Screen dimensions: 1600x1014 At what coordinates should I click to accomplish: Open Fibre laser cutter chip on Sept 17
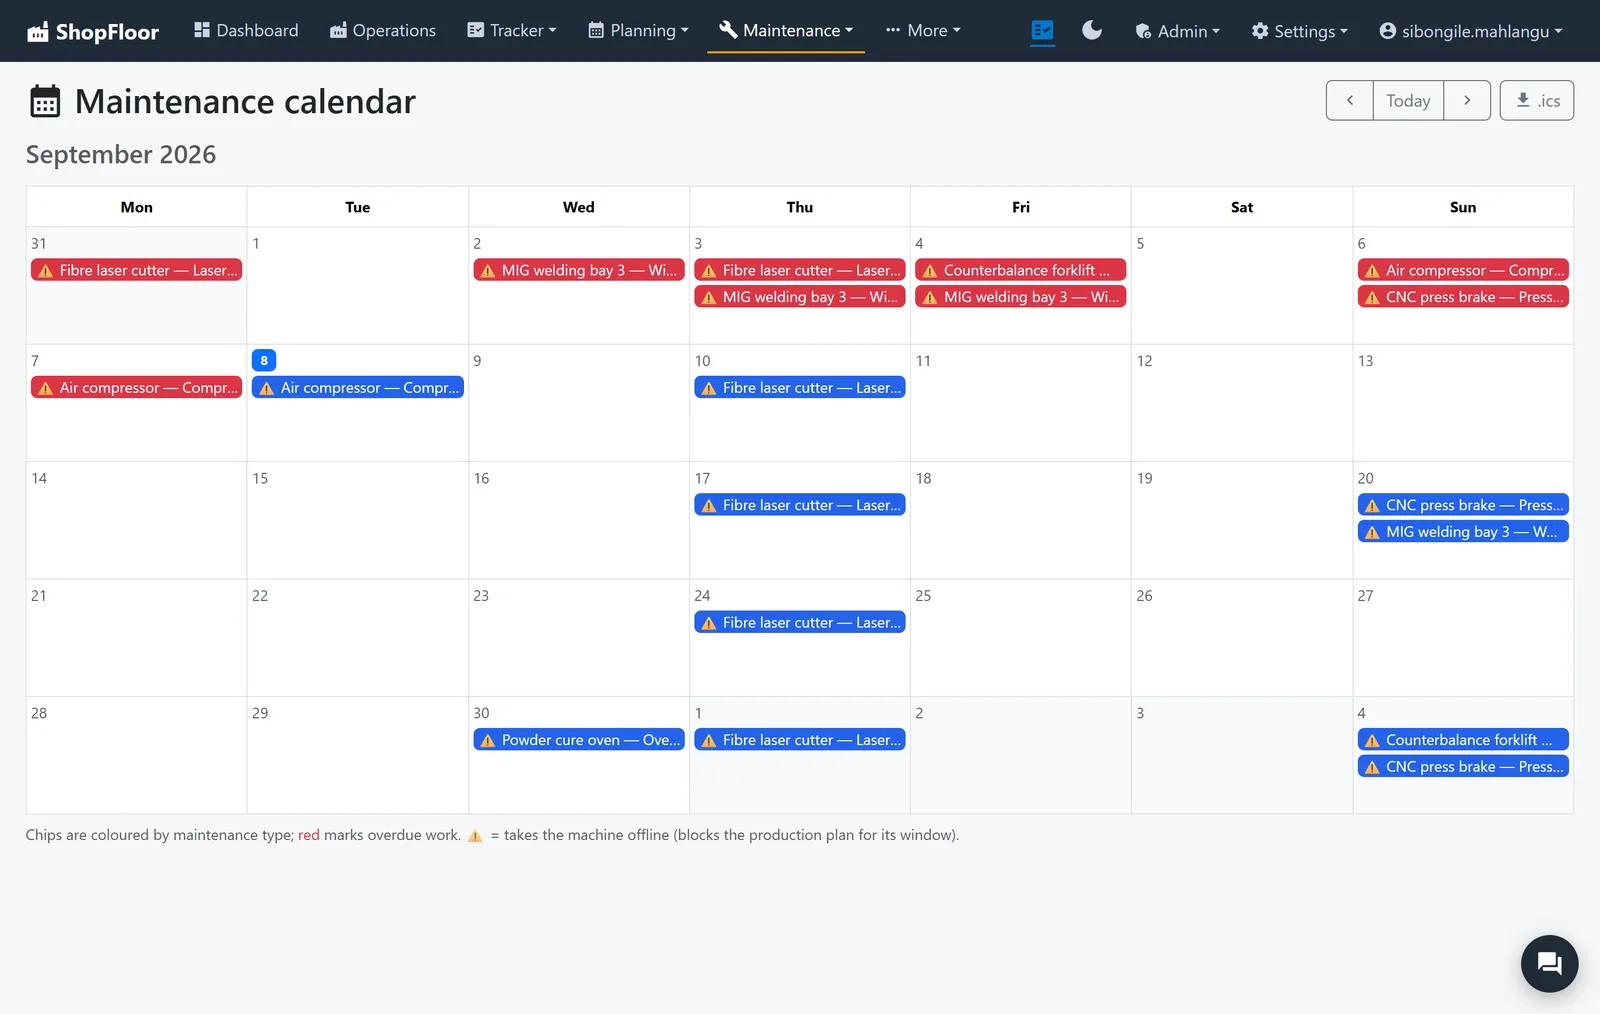click(x=800, y=505)
